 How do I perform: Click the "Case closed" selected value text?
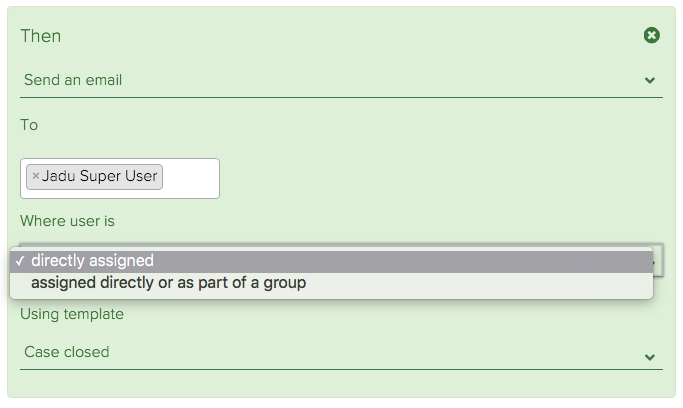tap(67, 352)
